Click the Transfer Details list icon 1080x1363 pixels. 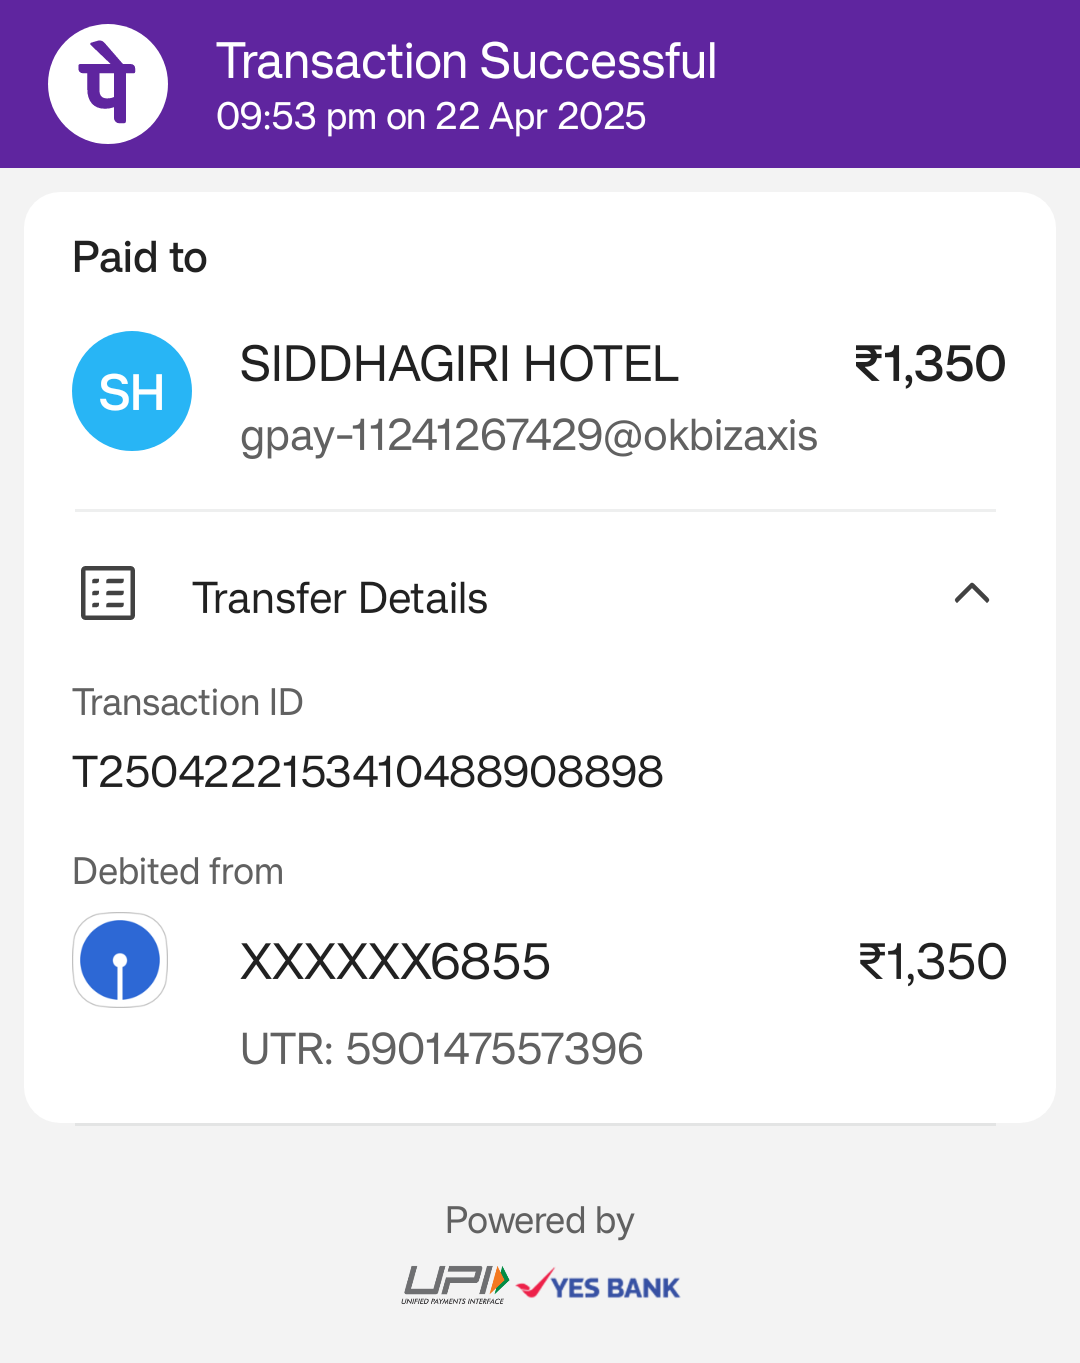point(108,594)
